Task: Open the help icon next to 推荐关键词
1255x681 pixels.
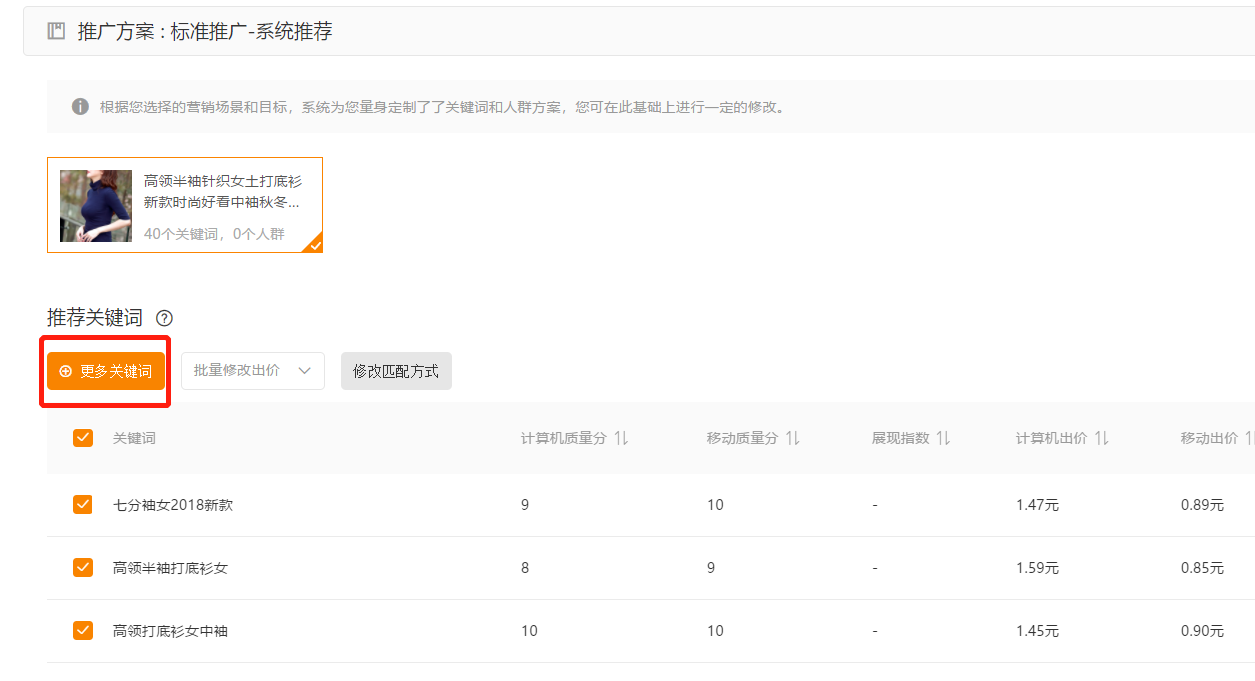Action: click(x=165, y=318)
